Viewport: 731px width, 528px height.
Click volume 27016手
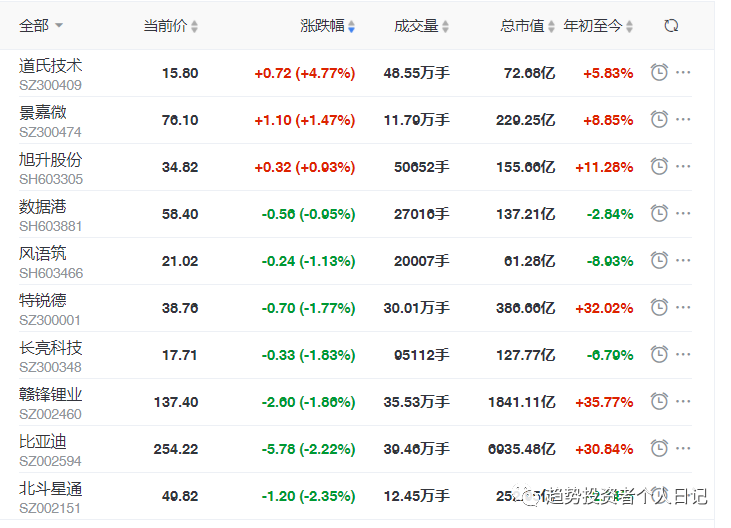point(421,214)
